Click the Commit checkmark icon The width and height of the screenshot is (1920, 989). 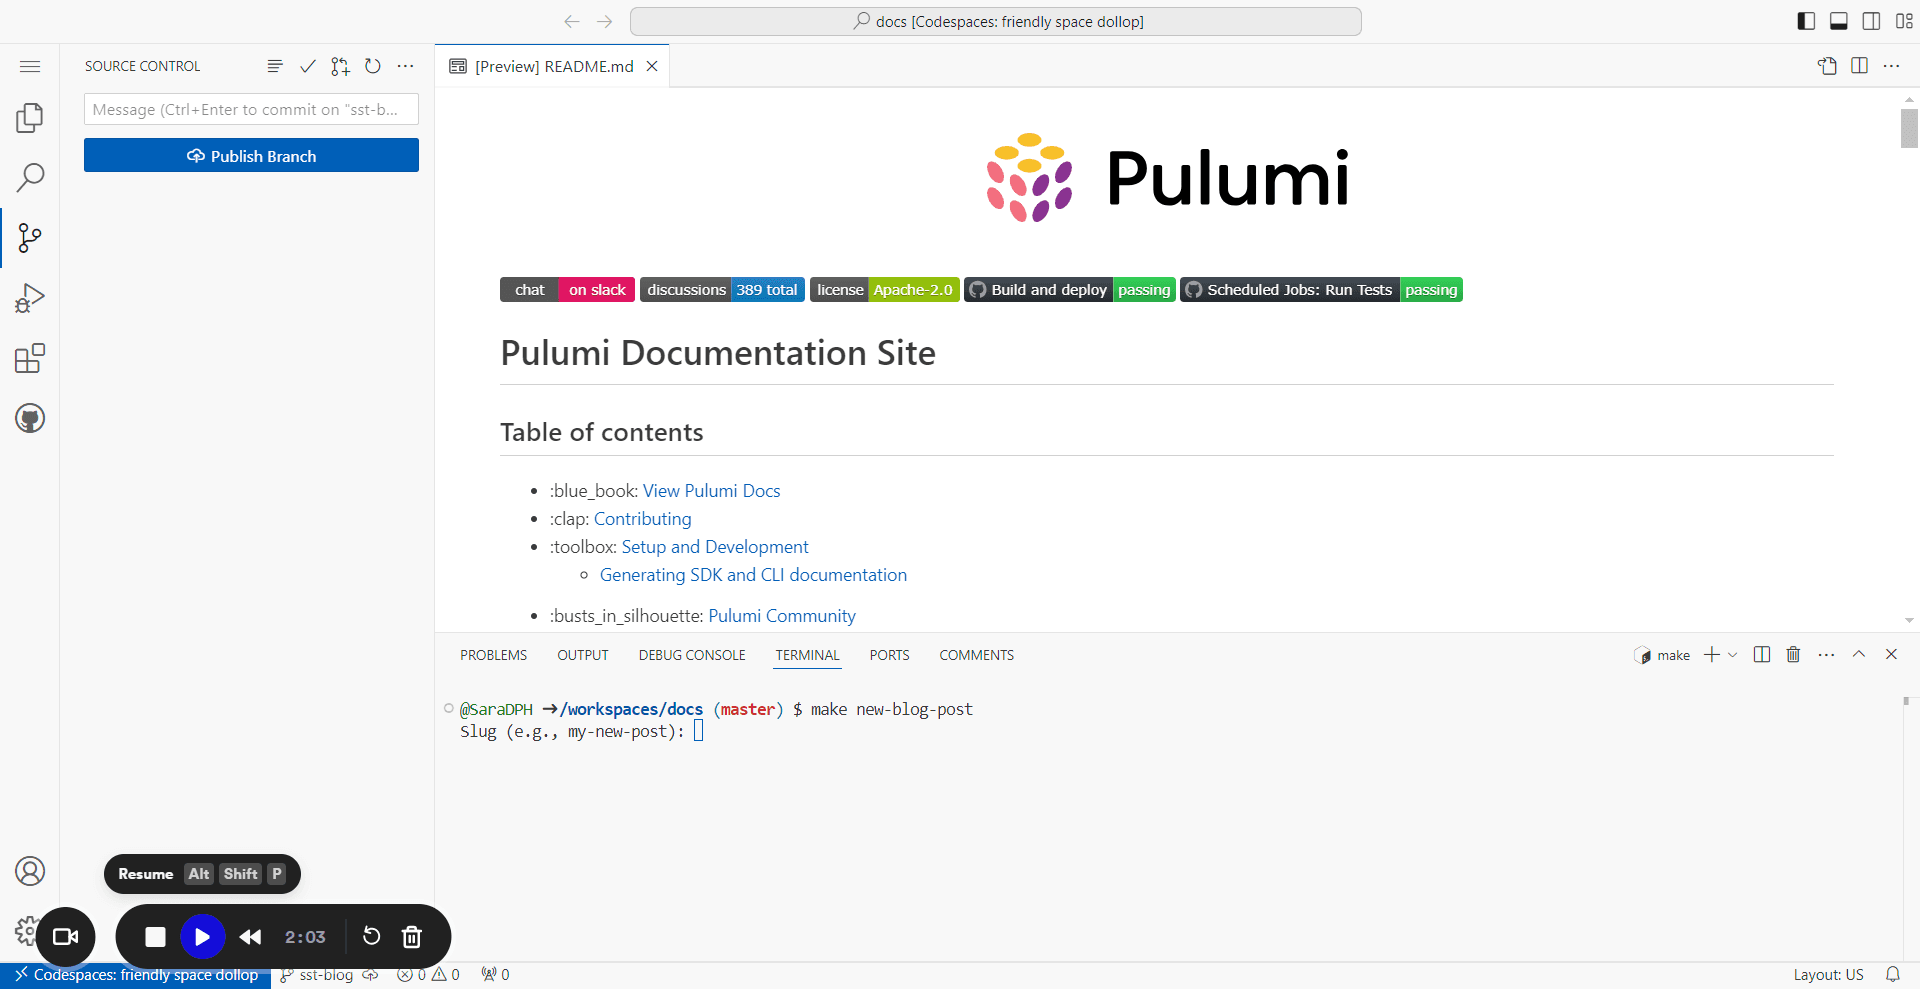(x=308, y=66)
